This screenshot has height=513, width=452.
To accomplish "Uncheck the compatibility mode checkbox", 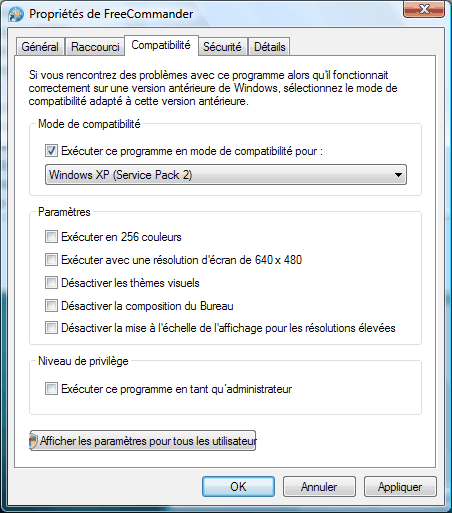I will [51, 151].
